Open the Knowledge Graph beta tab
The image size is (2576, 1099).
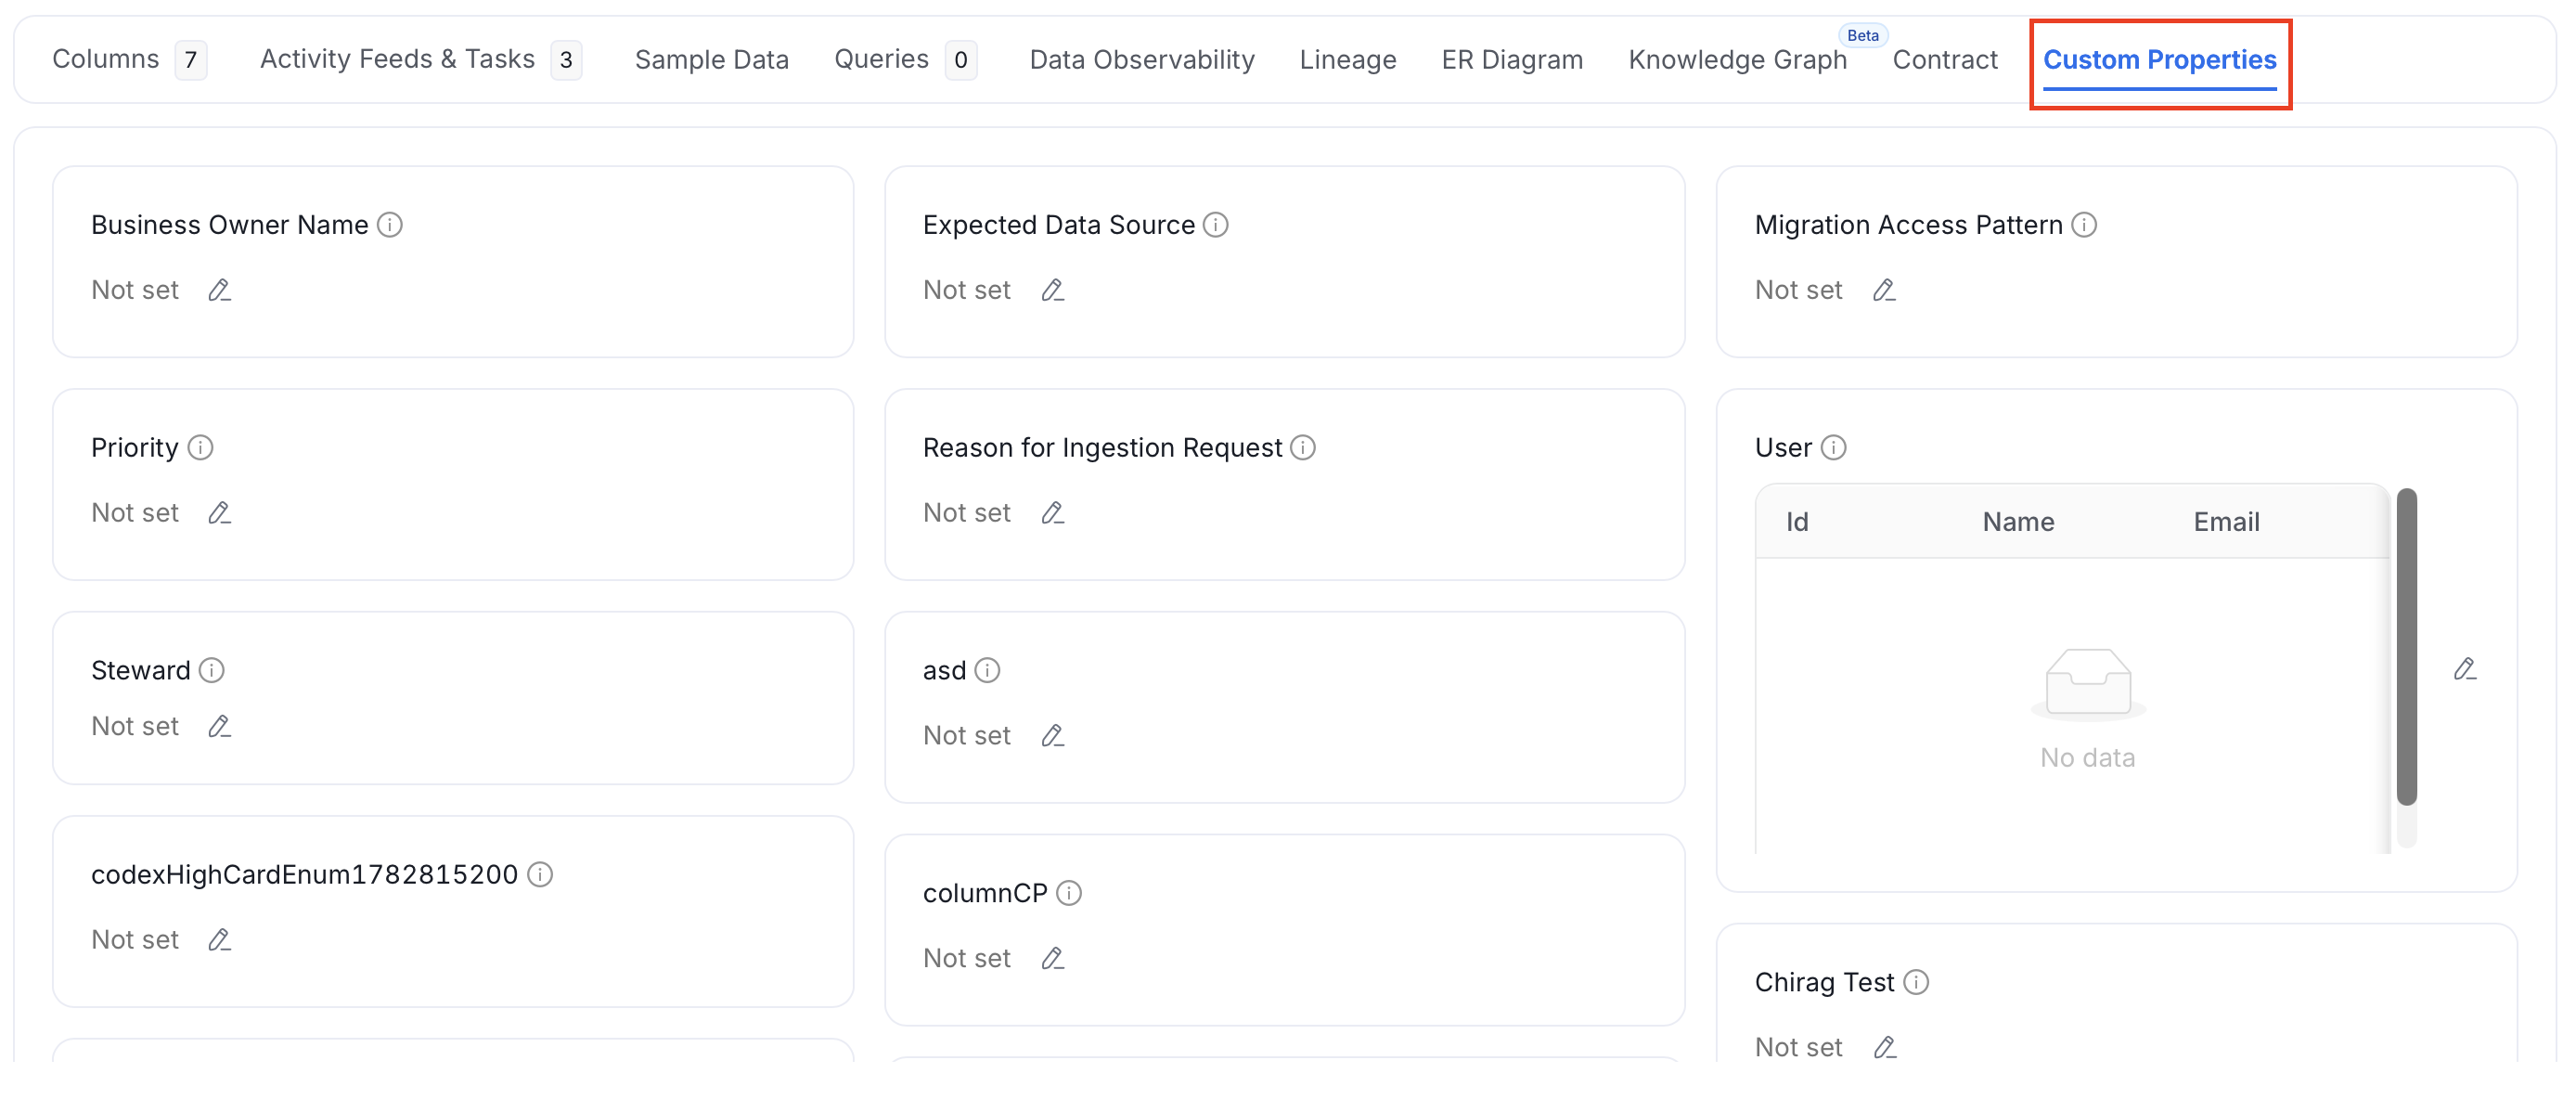point(1737,60)
